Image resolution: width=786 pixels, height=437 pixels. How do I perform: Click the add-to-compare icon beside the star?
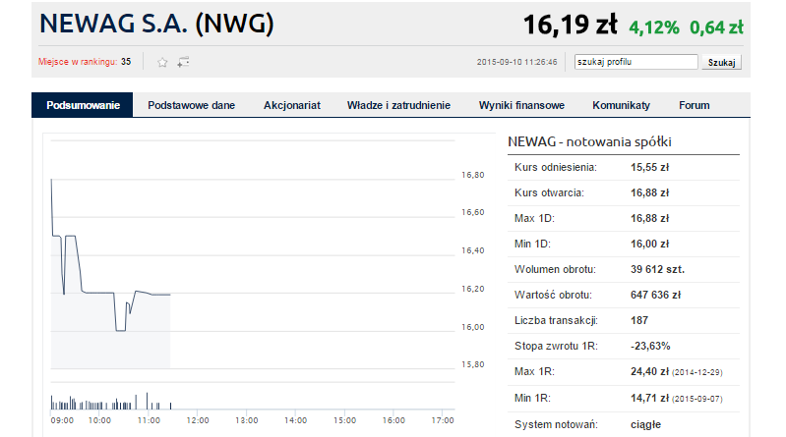[183, 62]
